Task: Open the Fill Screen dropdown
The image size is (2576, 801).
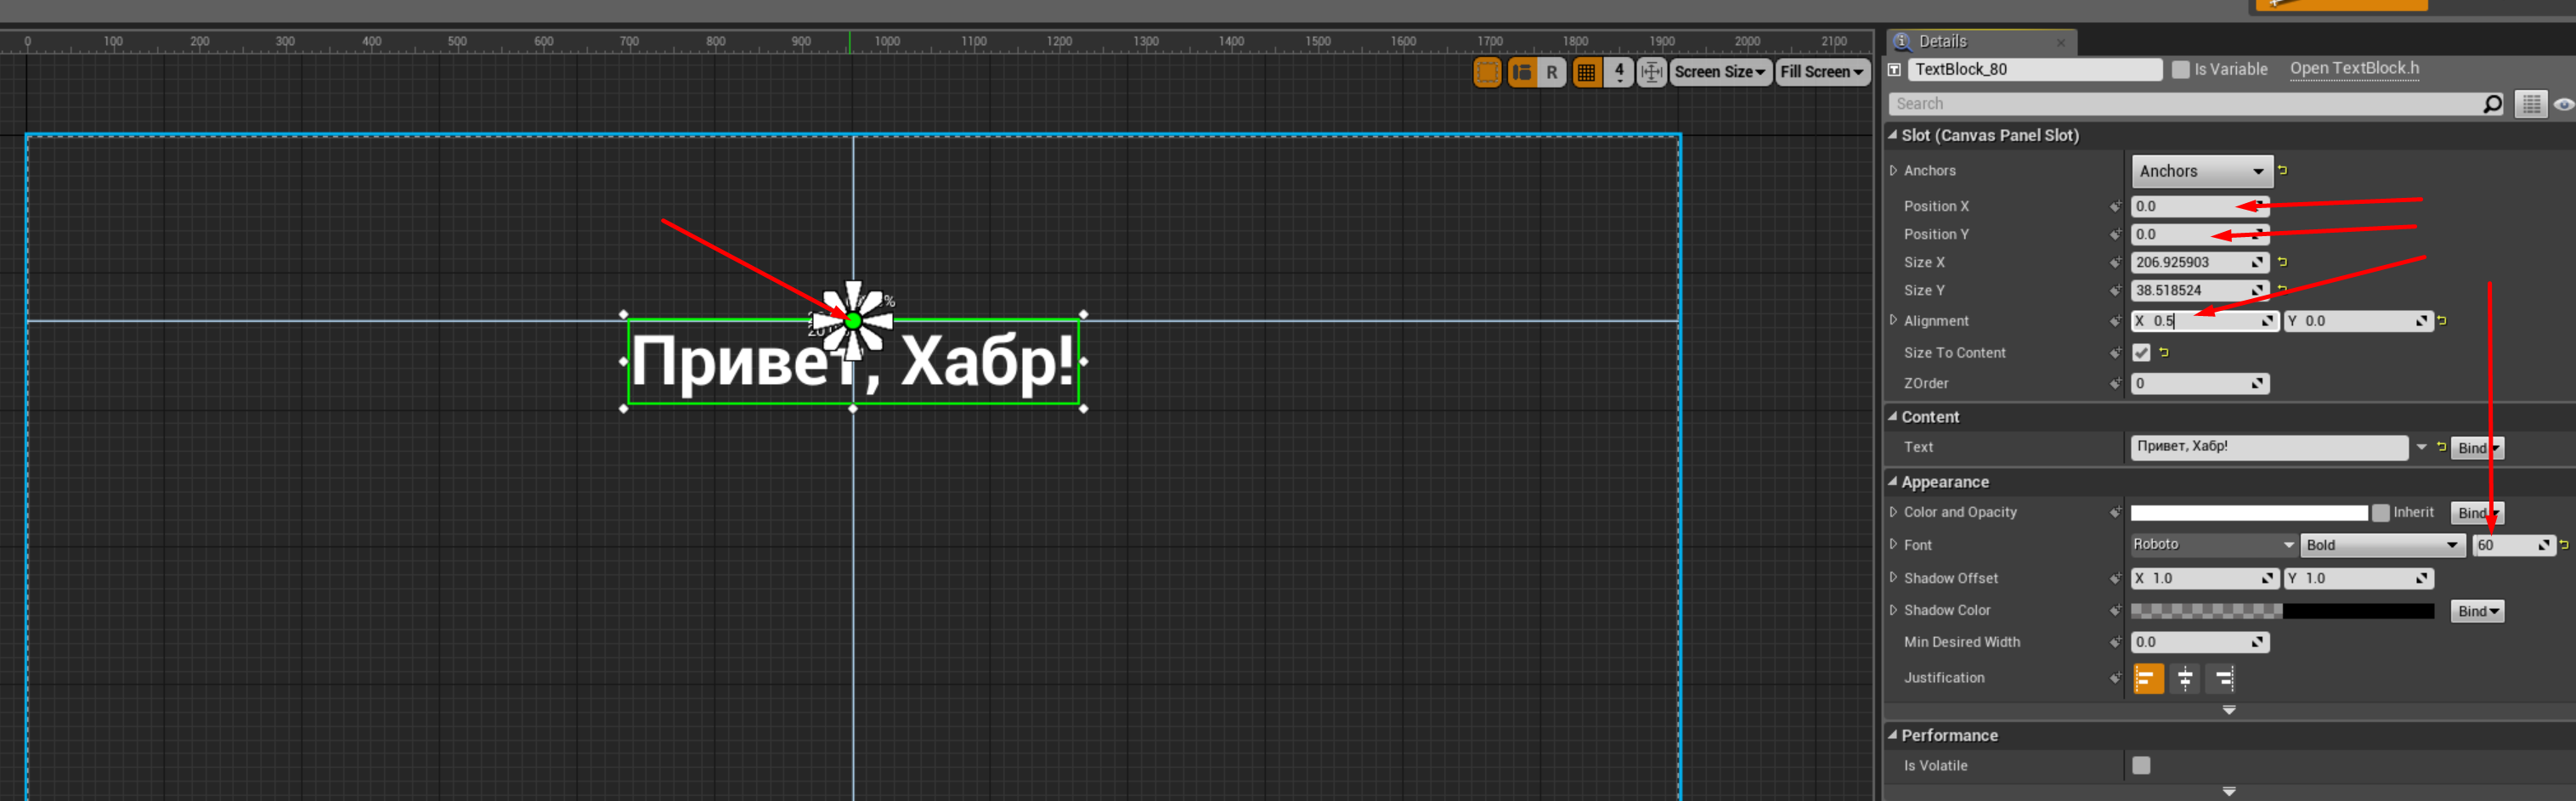Action: click(x=1822, y=72)
